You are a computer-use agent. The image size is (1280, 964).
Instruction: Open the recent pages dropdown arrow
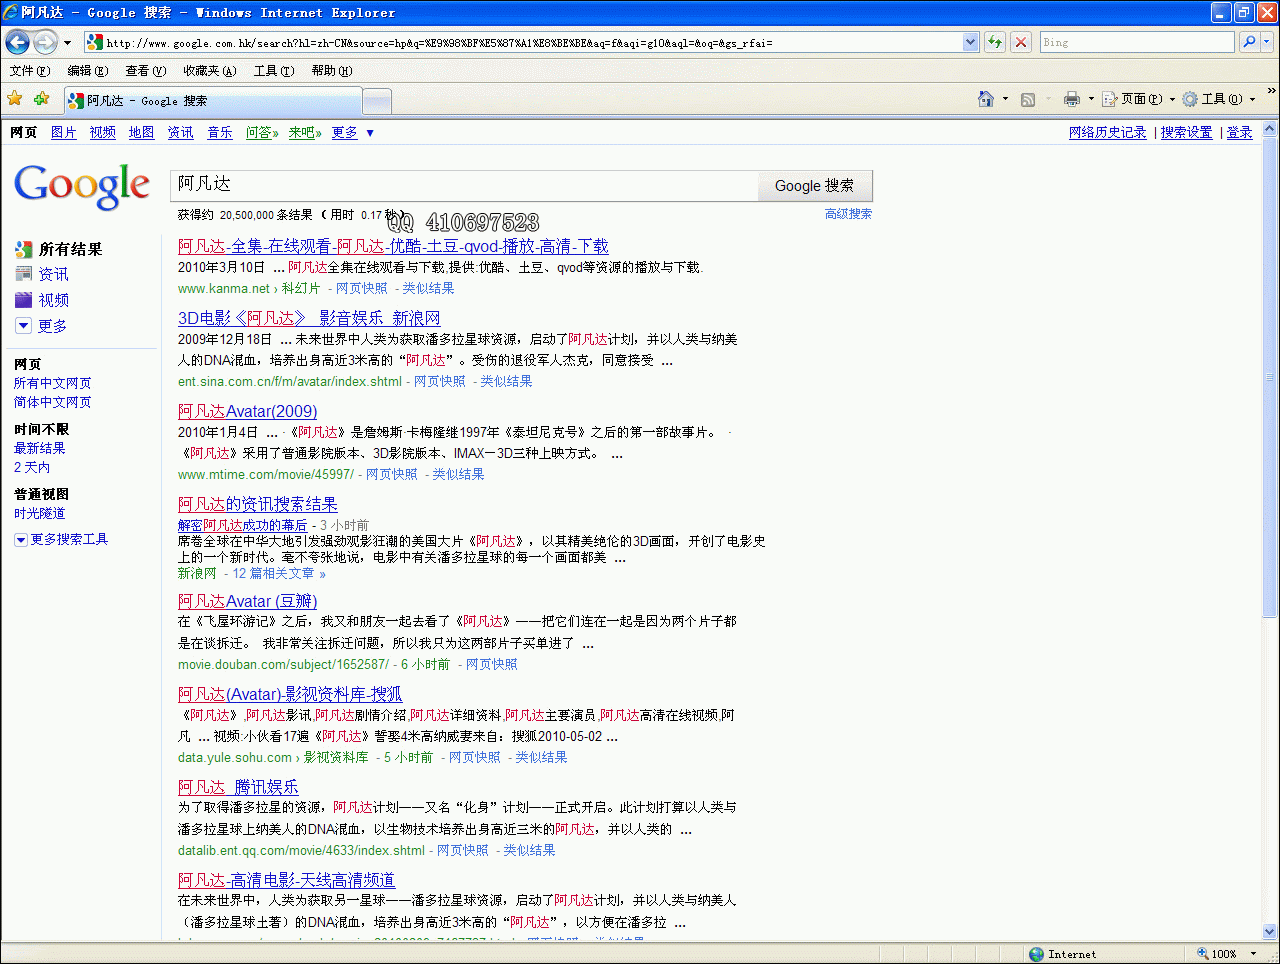(x=67, y=43)
